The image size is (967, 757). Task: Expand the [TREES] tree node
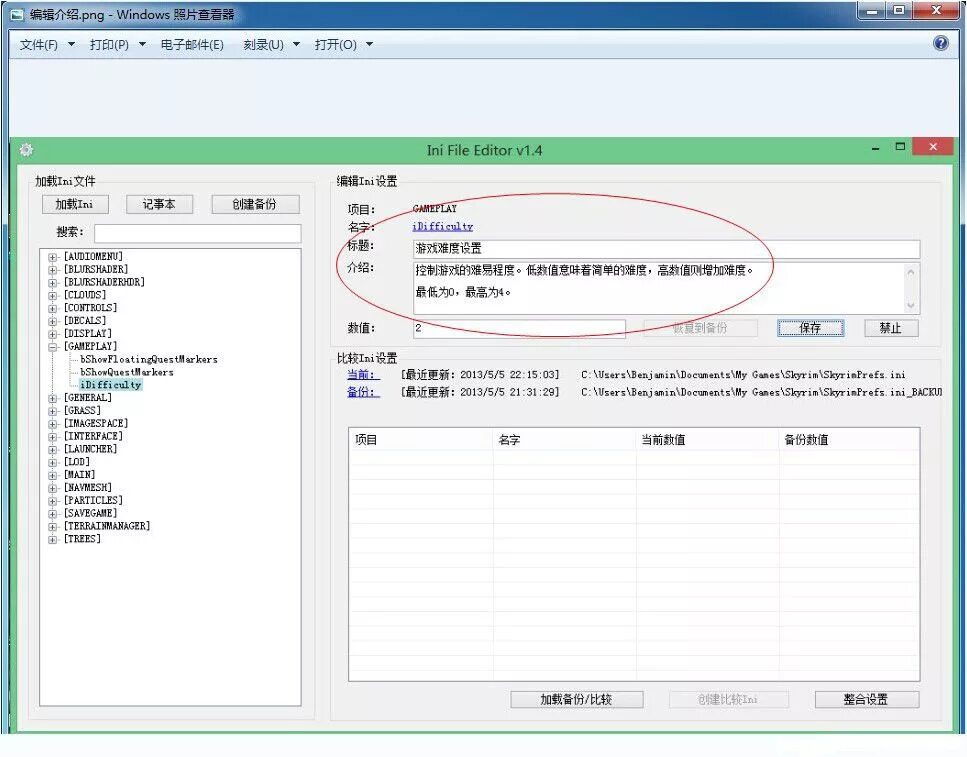point(52,539)
